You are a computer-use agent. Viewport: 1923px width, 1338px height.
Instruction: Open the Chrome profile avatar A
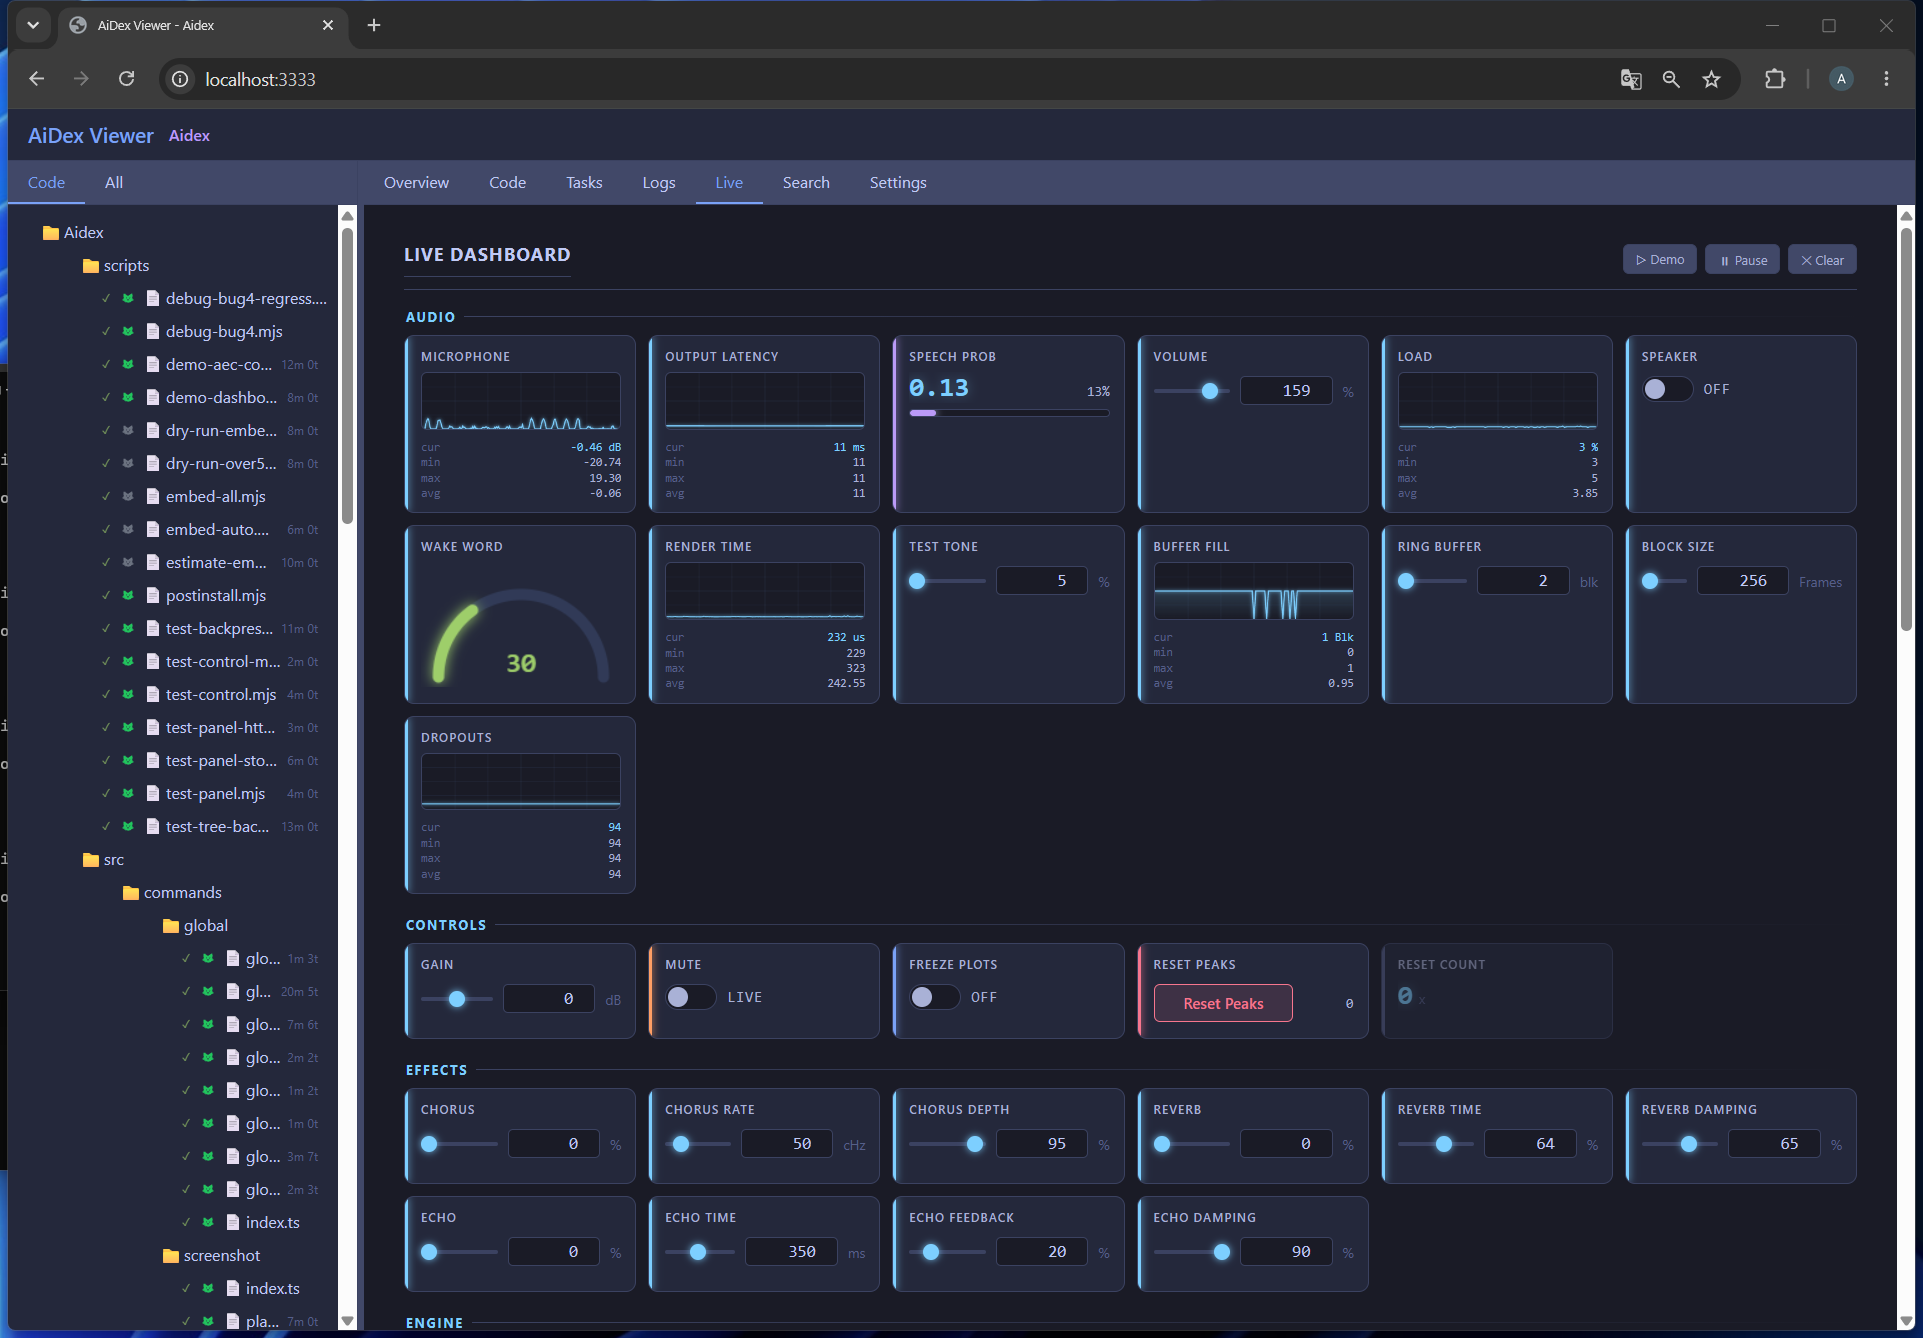coord(1841,79)
